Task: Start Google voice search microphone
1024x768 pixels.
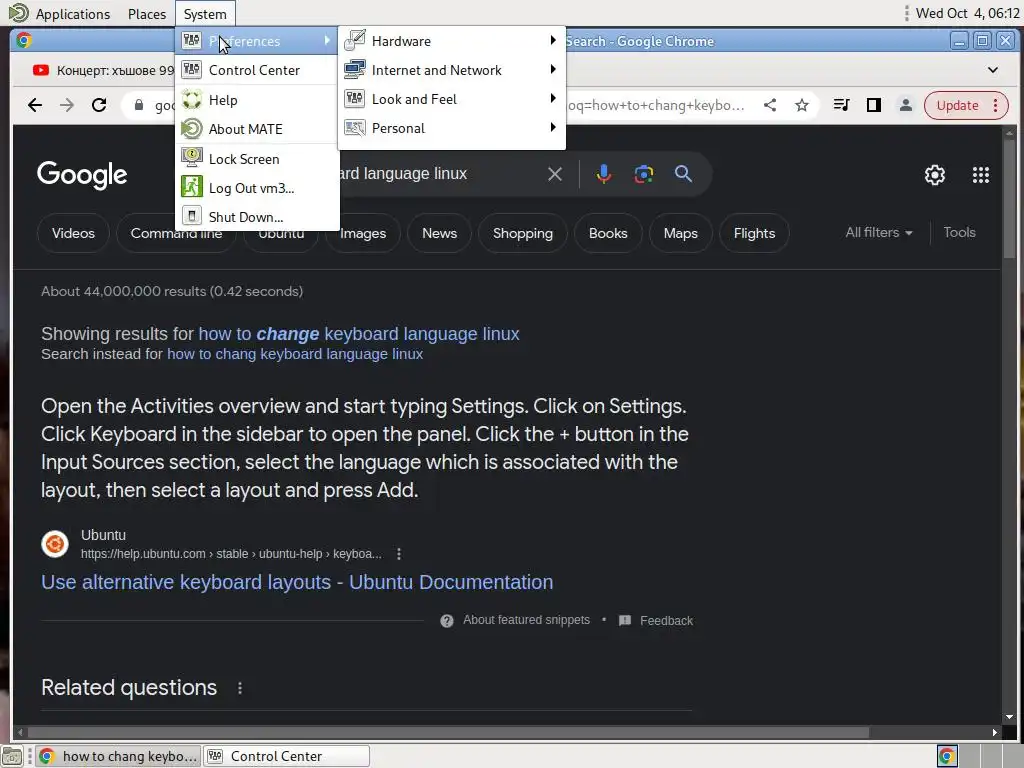Action: coord(604,174)
